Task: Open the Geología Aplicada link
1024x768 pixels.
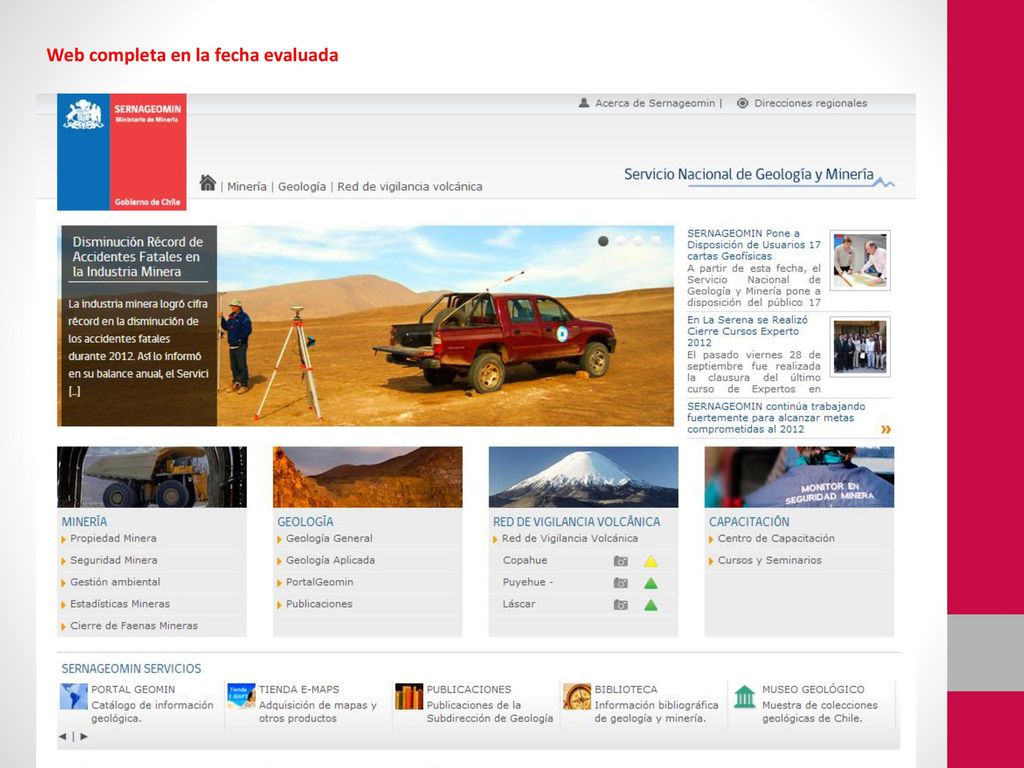Action: [x=330, y=560]
